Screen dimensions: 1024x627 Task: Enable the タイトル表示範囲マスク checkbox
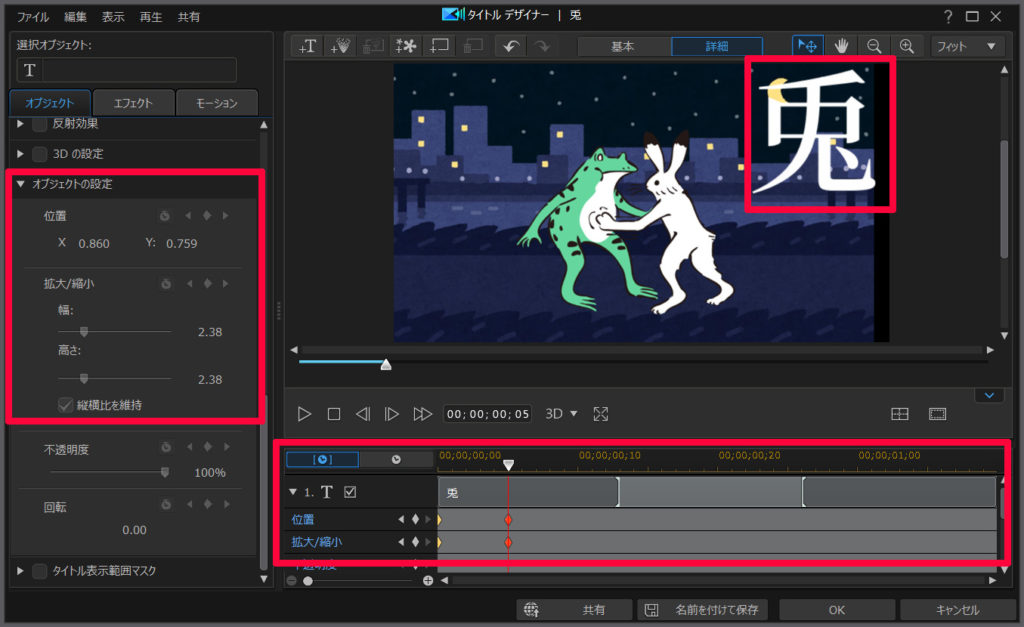[x=40, y=571]
